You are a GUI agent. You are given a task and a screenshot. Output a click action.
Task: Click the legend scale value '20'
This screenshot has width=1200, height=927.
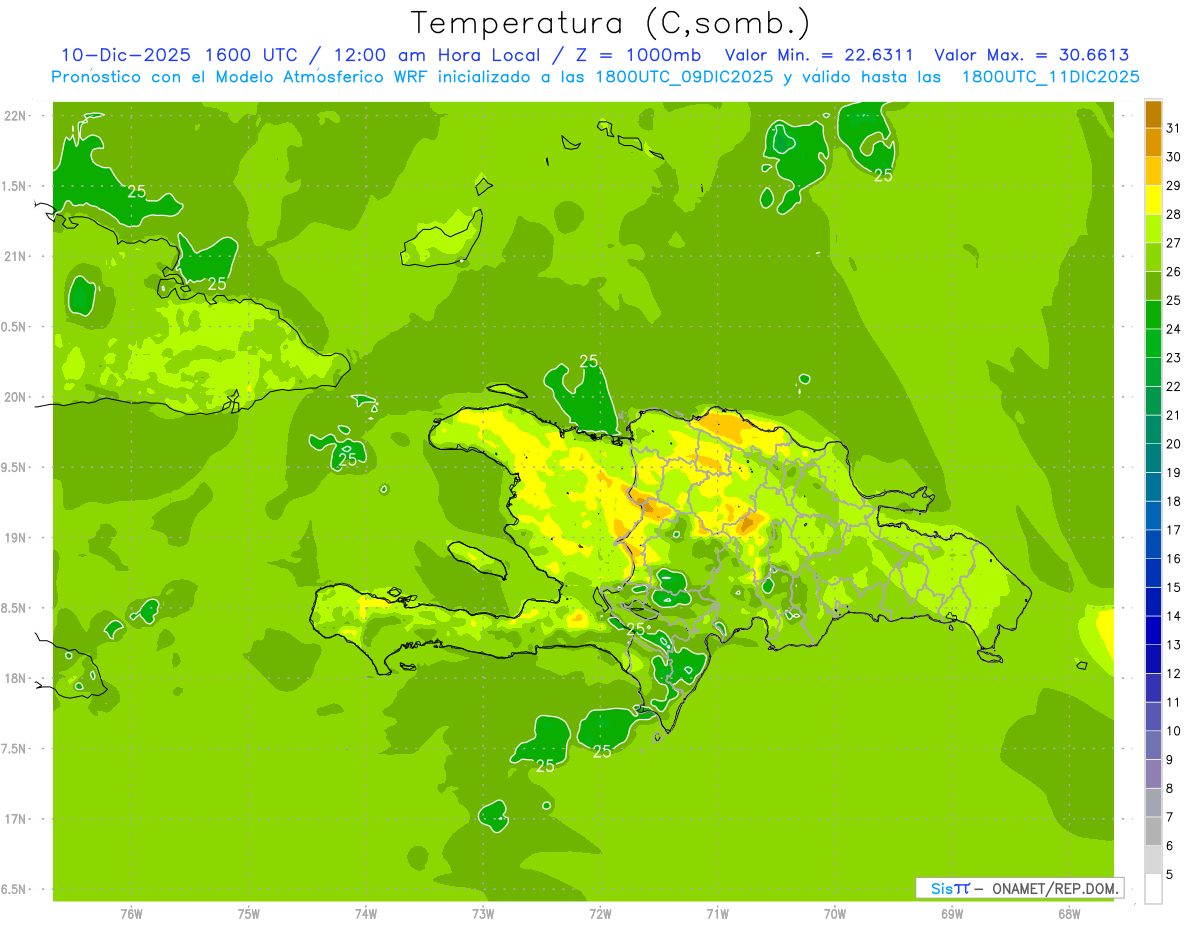click(x=1174, y=444)
